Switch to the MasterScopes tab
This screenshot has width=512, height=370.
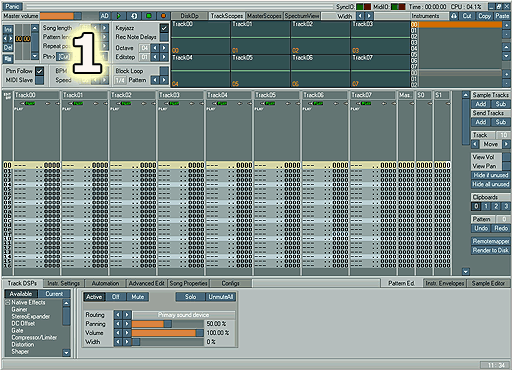[264, 16]
